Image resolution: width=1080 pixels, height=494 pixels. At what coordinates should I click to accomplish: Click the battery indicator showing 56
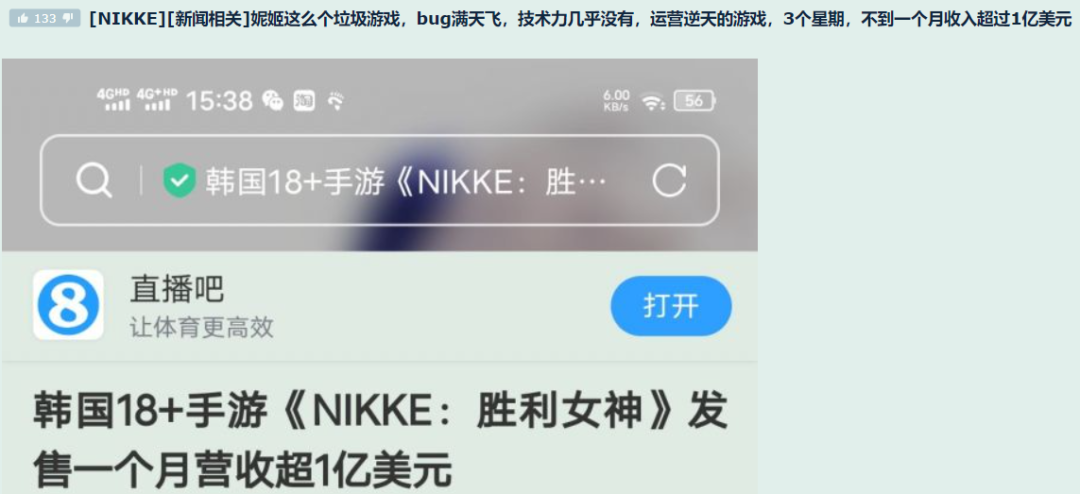694,101
